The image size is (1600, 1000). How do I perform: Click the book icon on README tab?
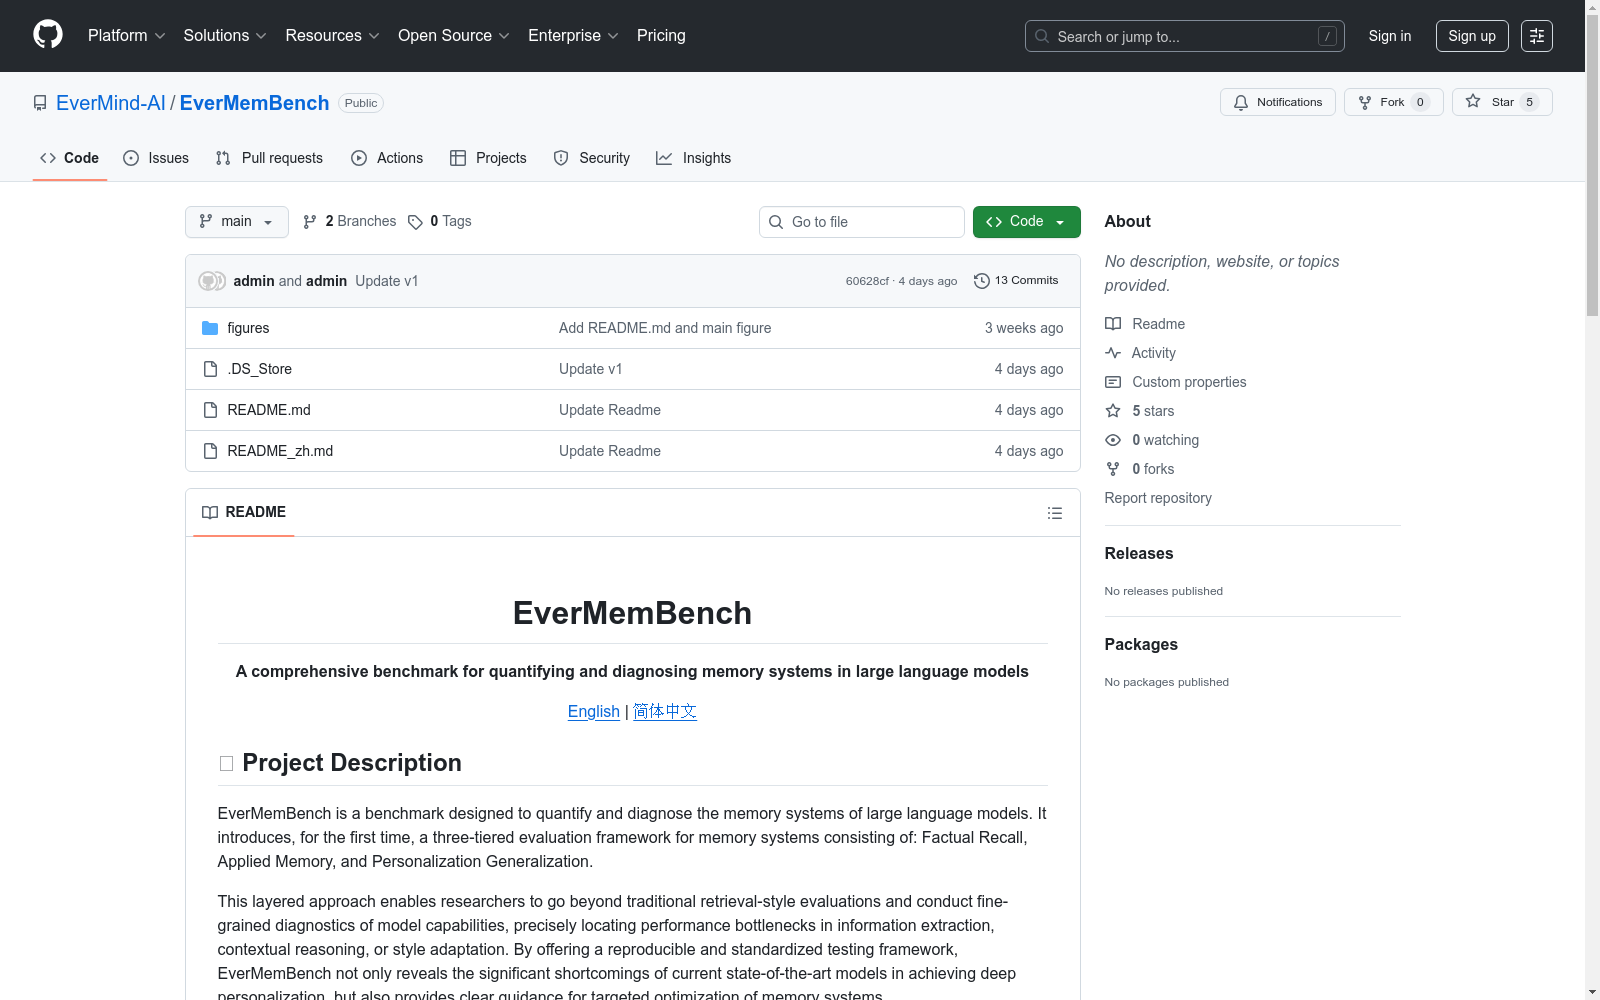210,512
